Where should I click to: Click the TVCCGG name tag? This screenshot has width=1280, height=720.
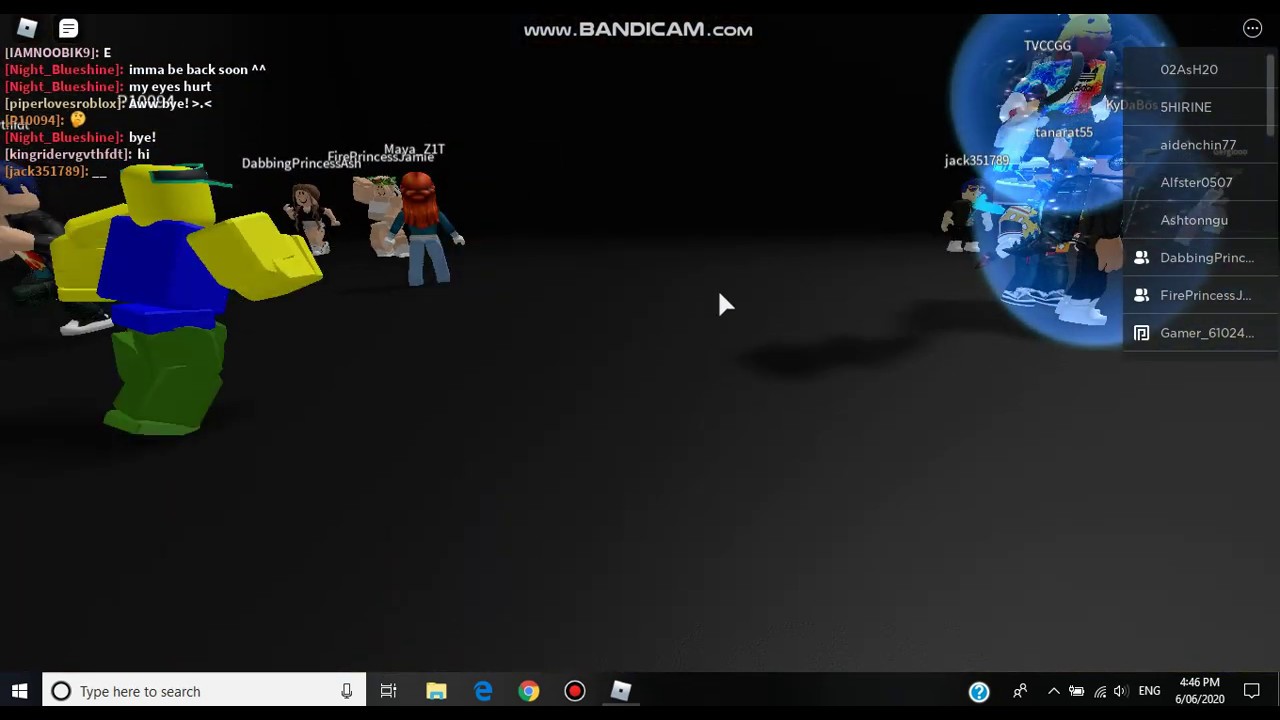point(1047,45)
